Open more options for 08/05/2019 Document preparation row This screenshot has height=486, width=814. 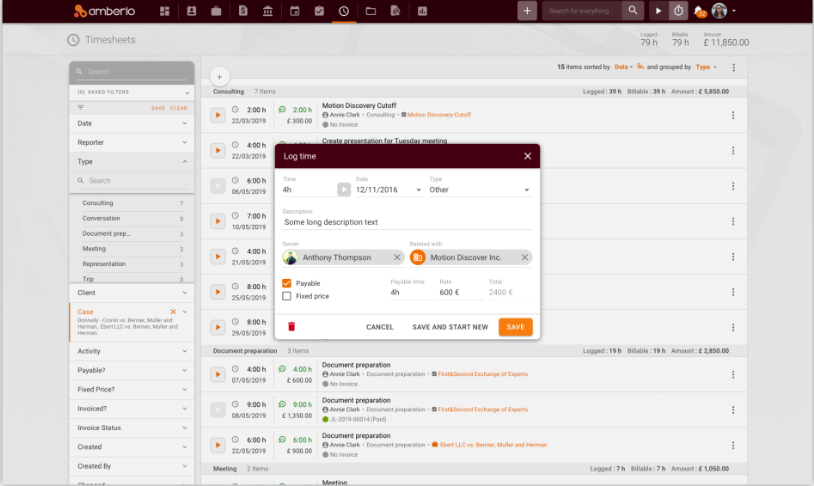[x=733, y=410]
